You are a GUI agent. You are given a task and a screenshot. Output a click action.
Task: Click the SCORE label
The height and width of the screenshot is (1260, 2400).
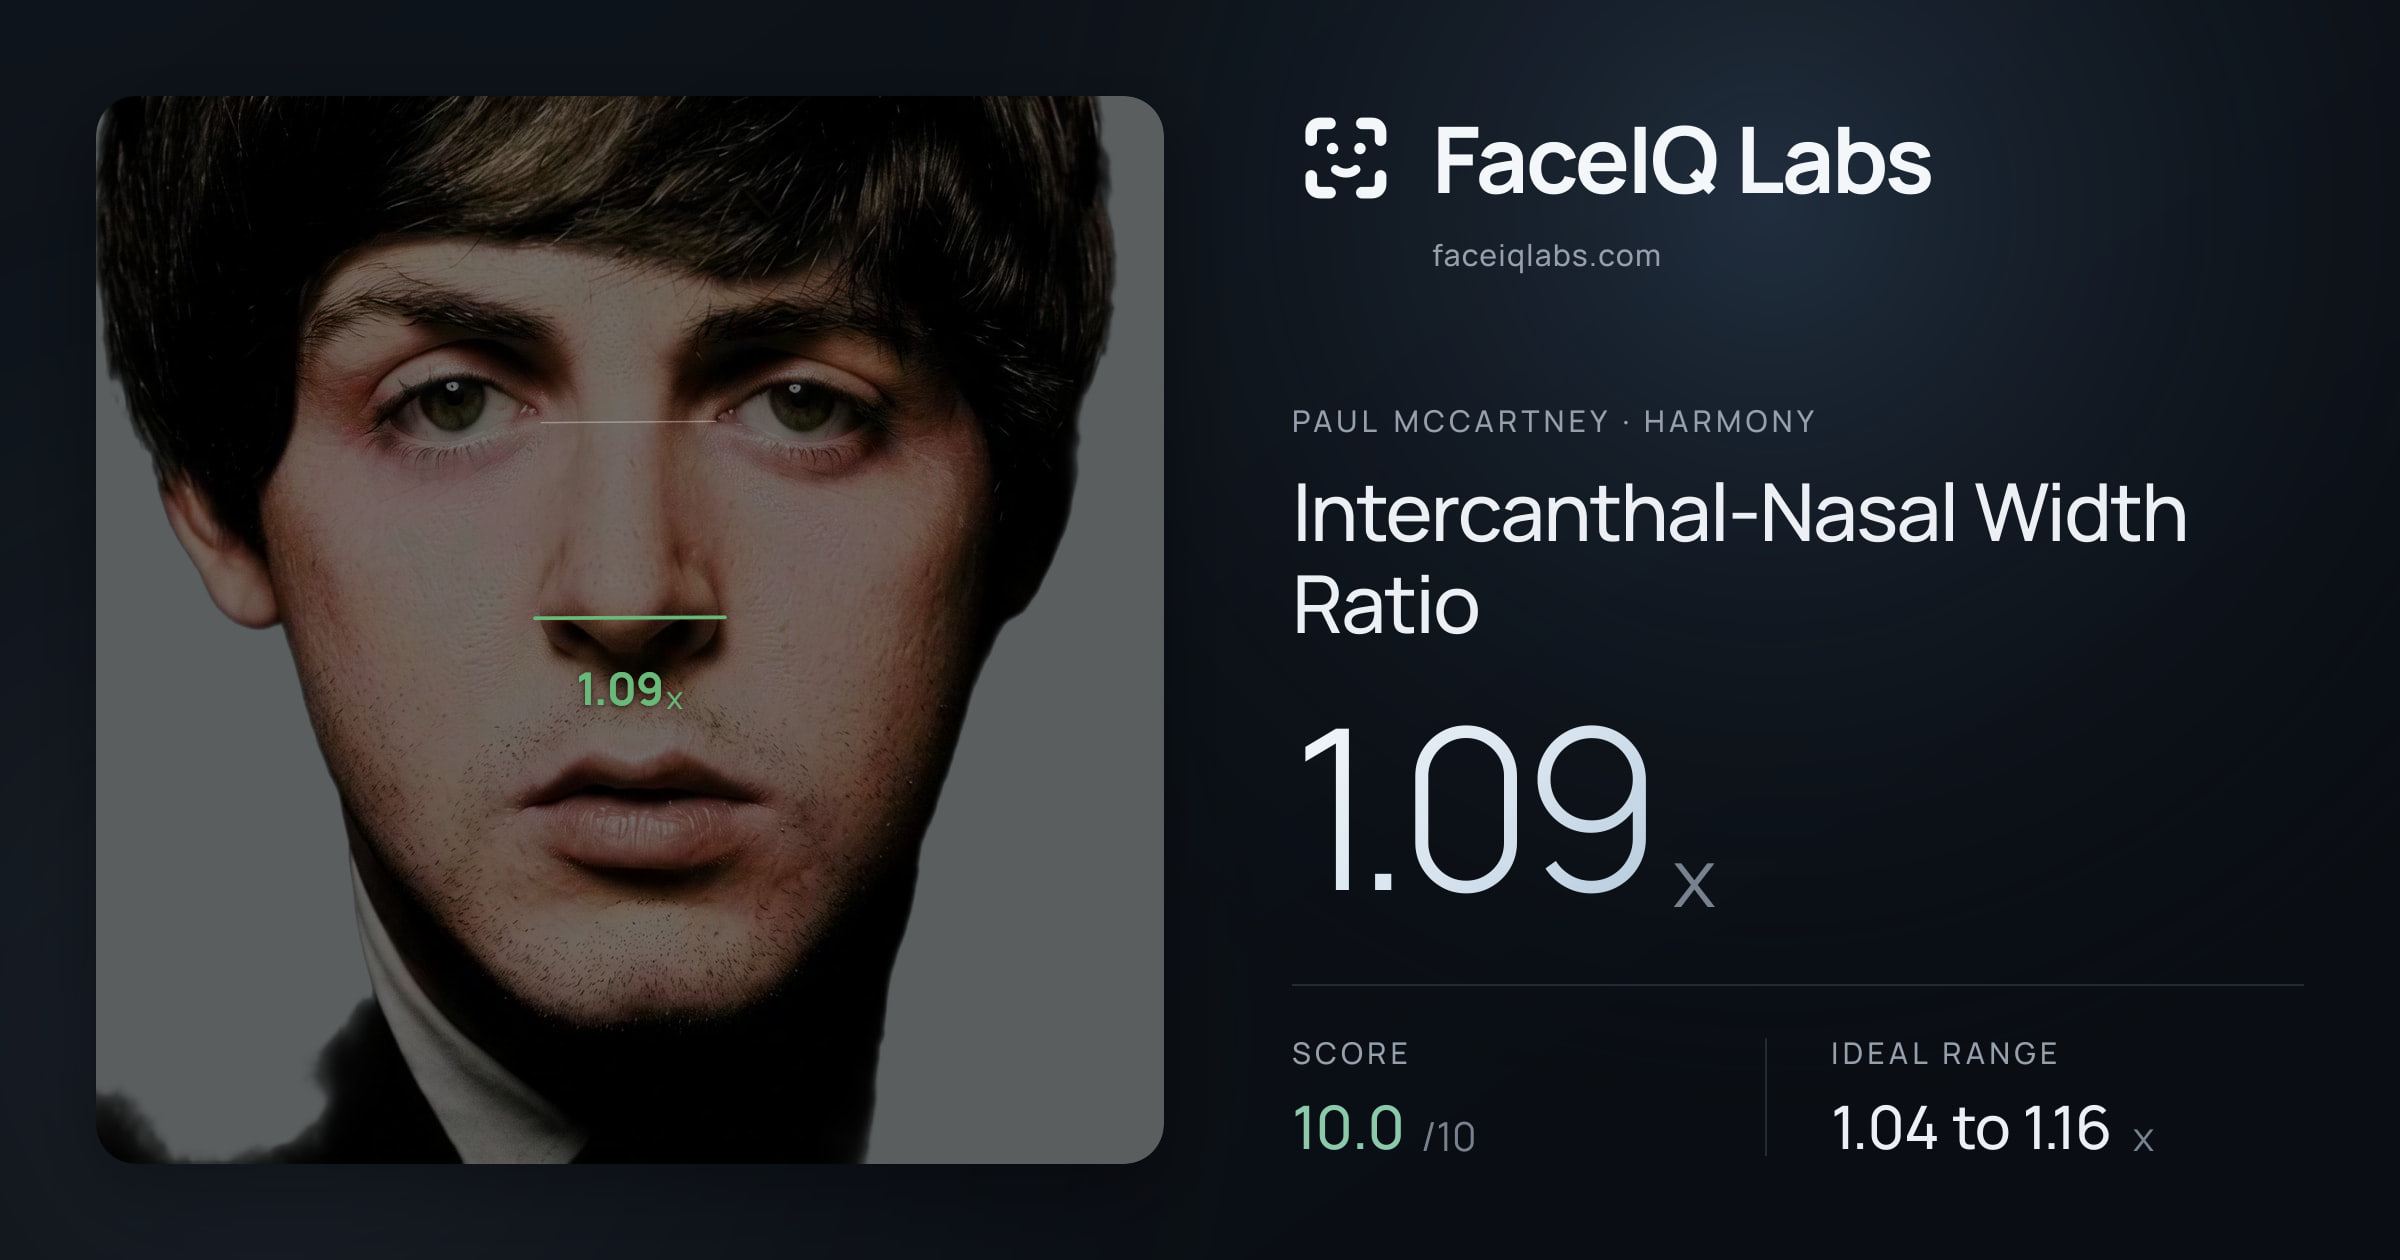1350,1053
